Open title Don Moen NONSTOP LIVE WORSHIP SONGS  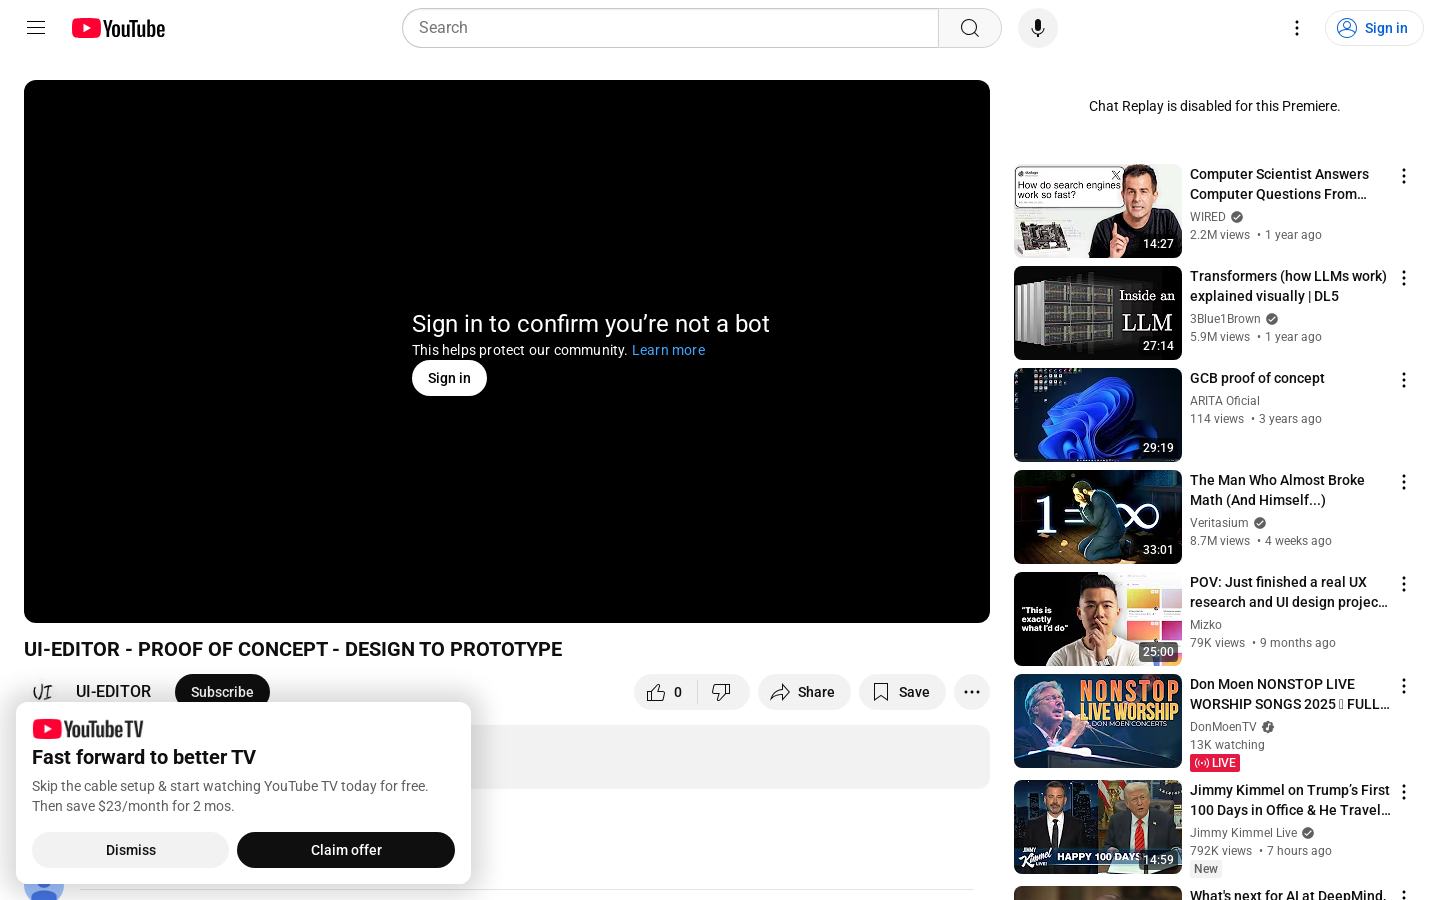pyautogui.click(x=1290, y=694)
